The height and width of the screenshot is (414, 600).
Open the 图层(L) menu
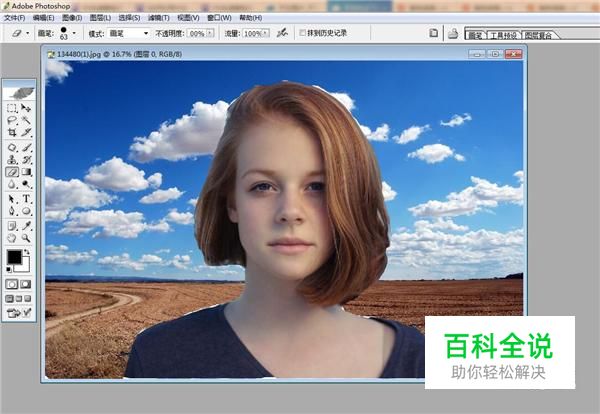coord(100,18)
